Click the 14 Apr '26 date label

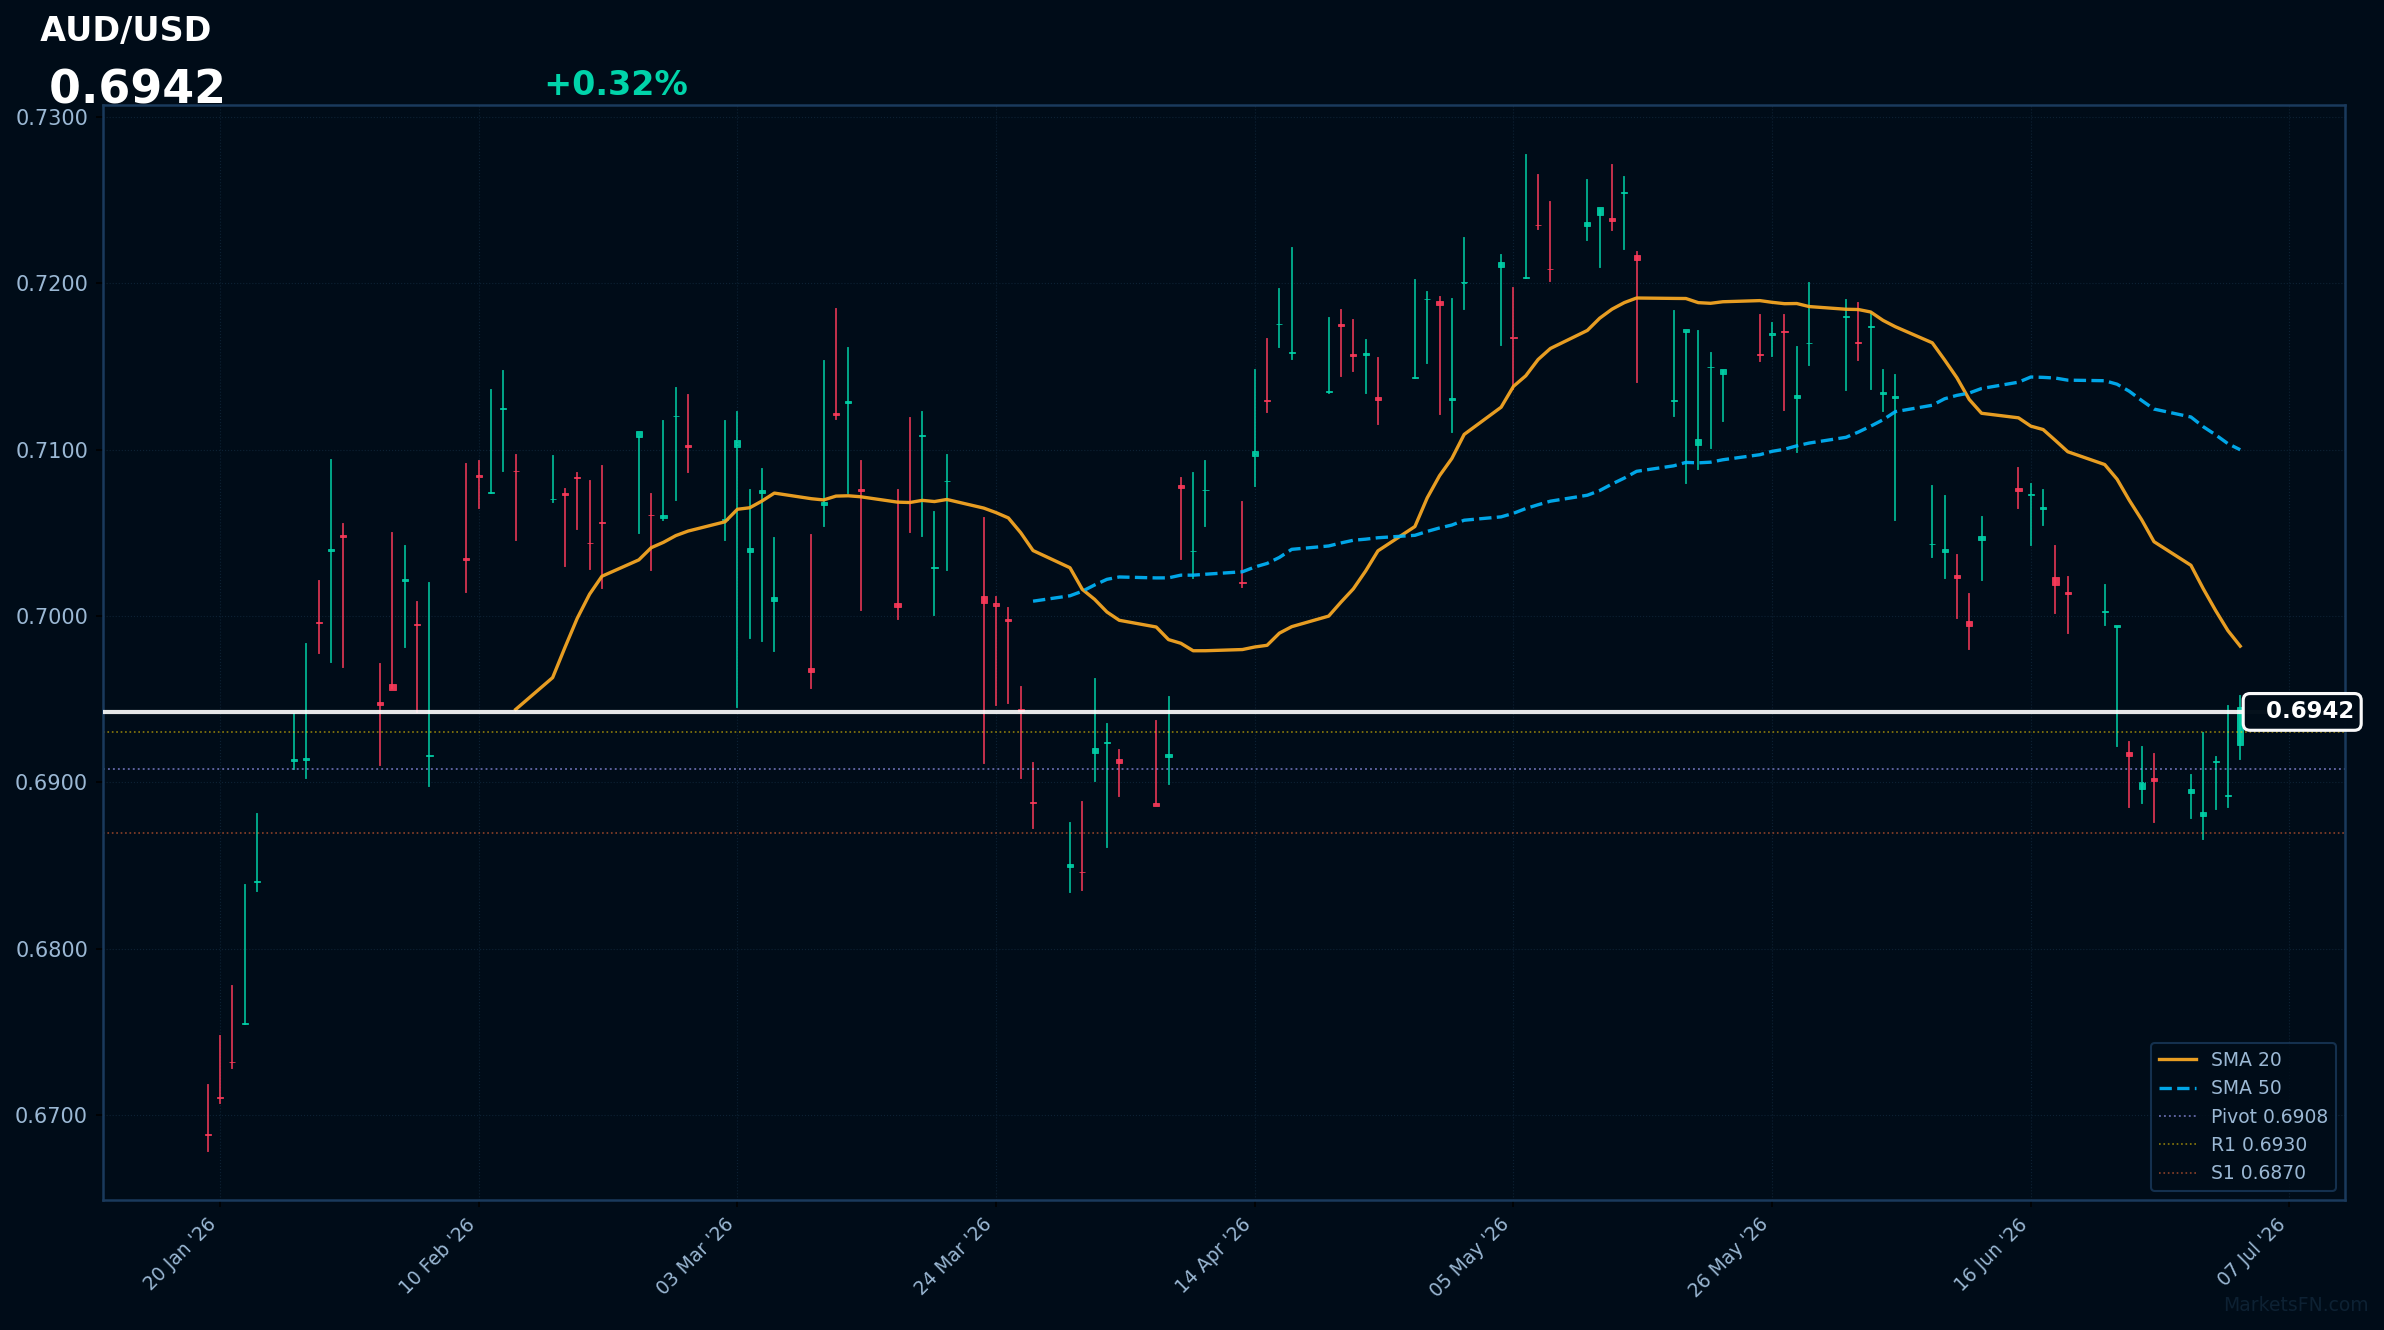pos(1212,1255)
